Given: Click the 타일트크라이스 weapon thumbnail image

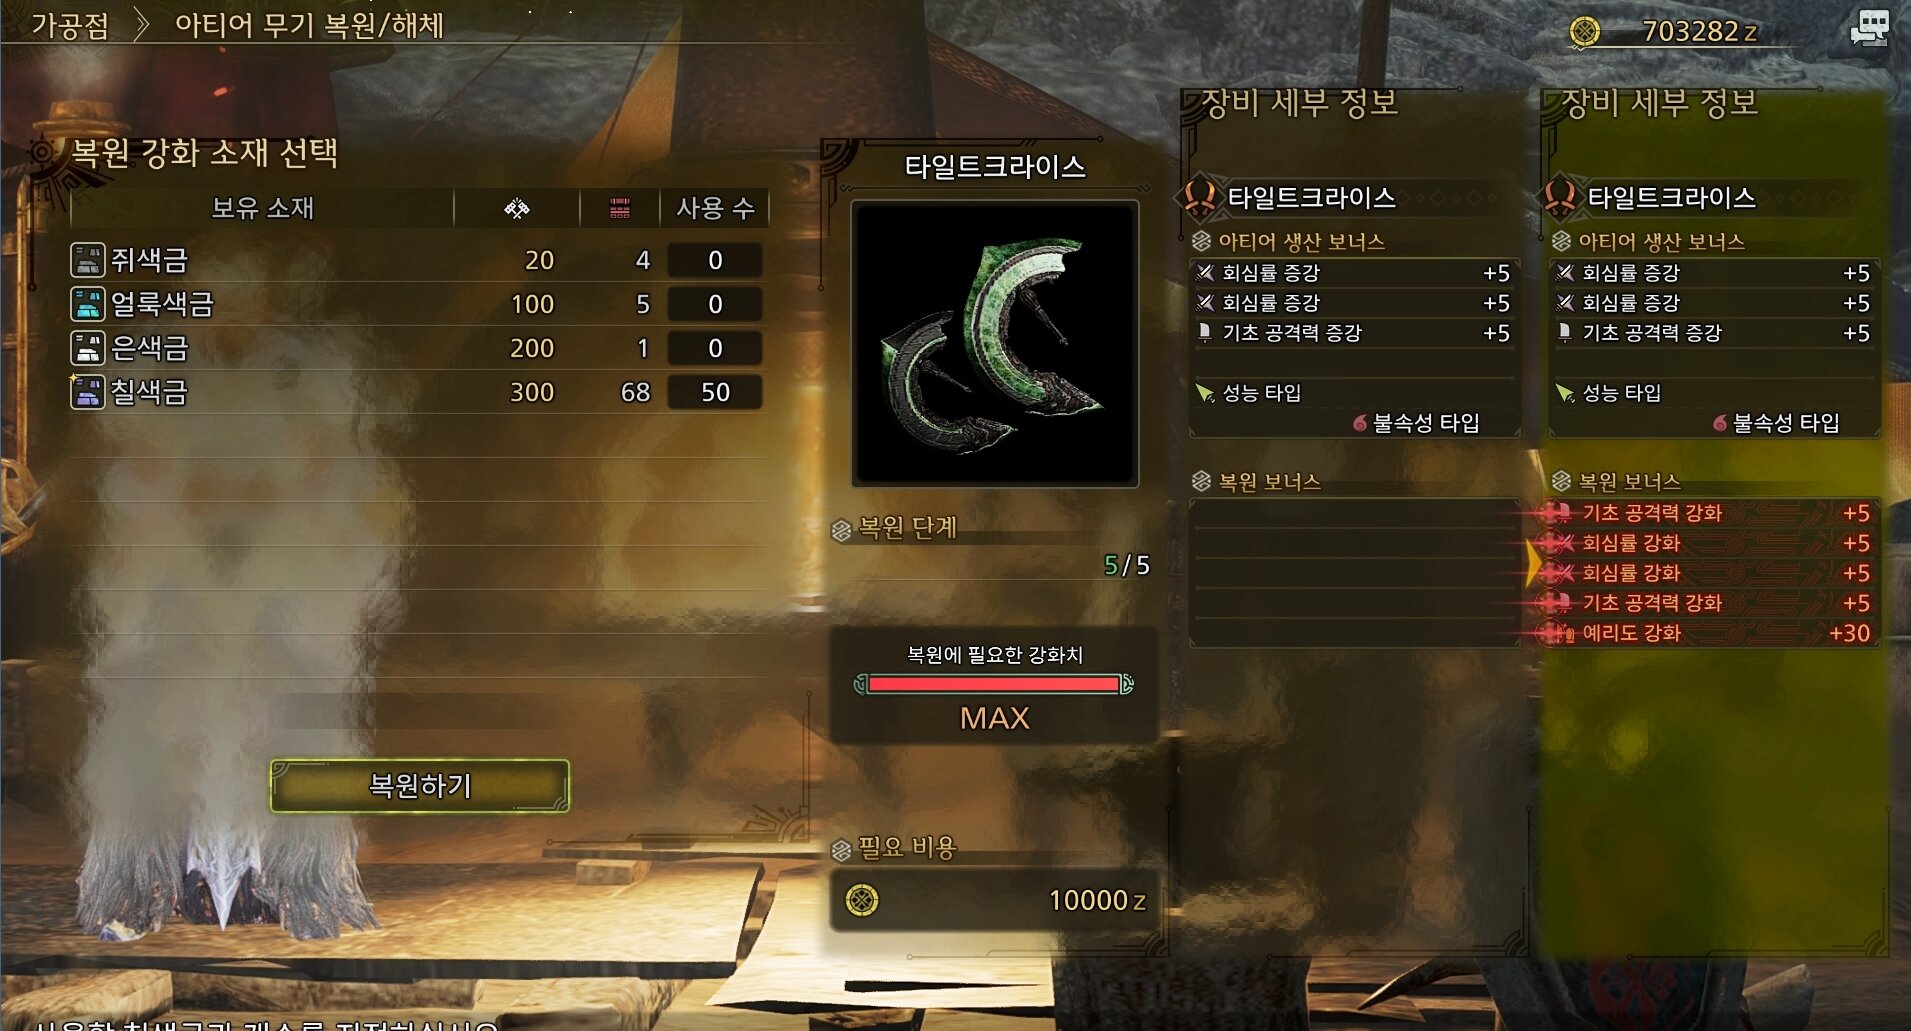Looking at the screenshot, I should coord(995,344).
